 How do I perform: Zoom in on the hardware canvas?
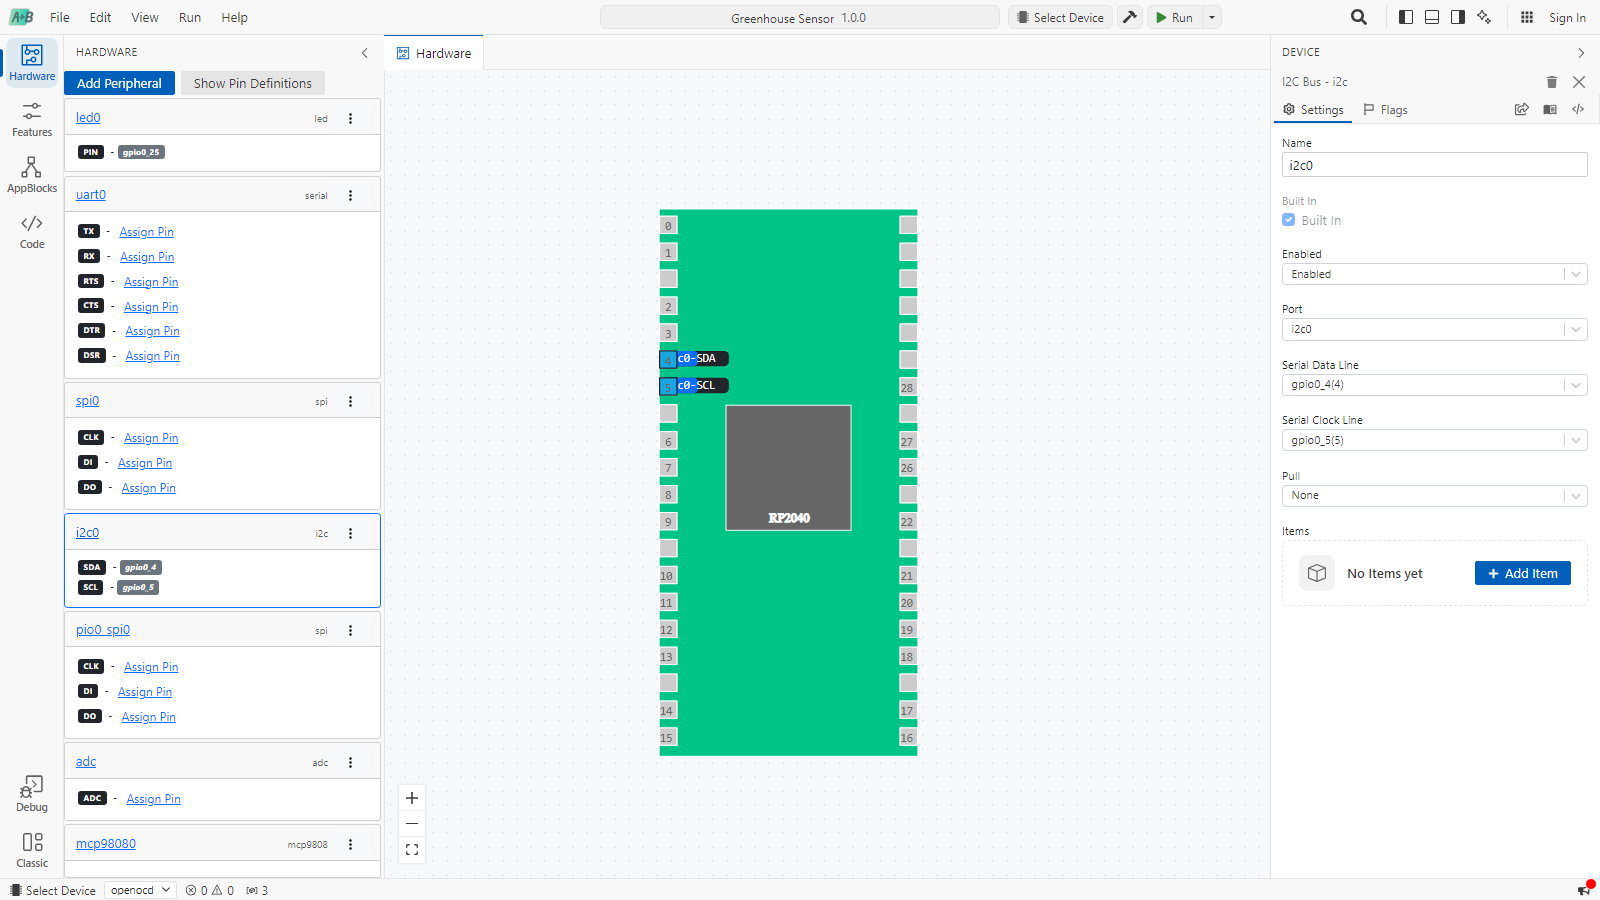412,798
